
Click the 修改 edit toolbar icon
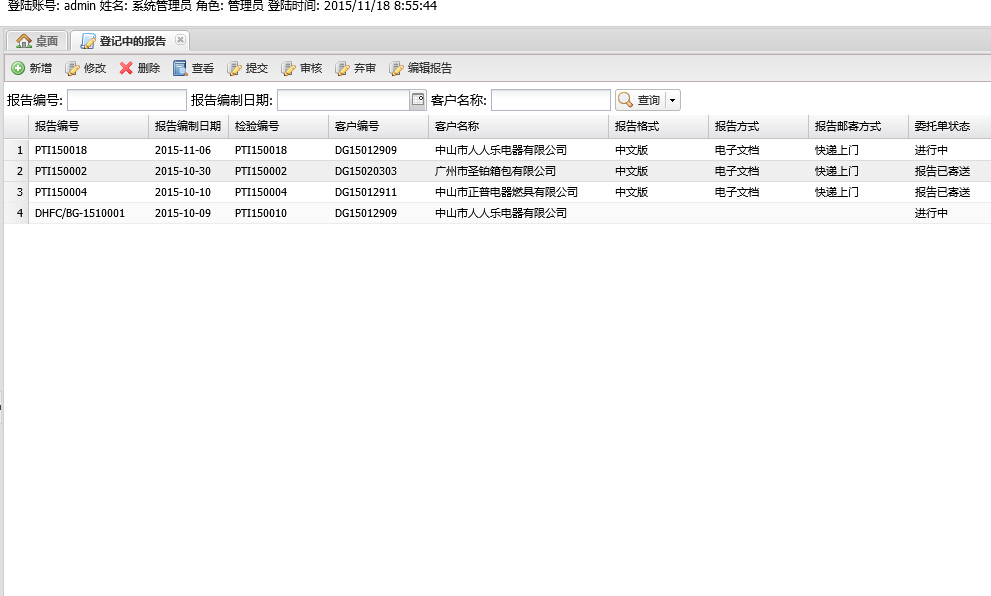click(x=72, y=68)
